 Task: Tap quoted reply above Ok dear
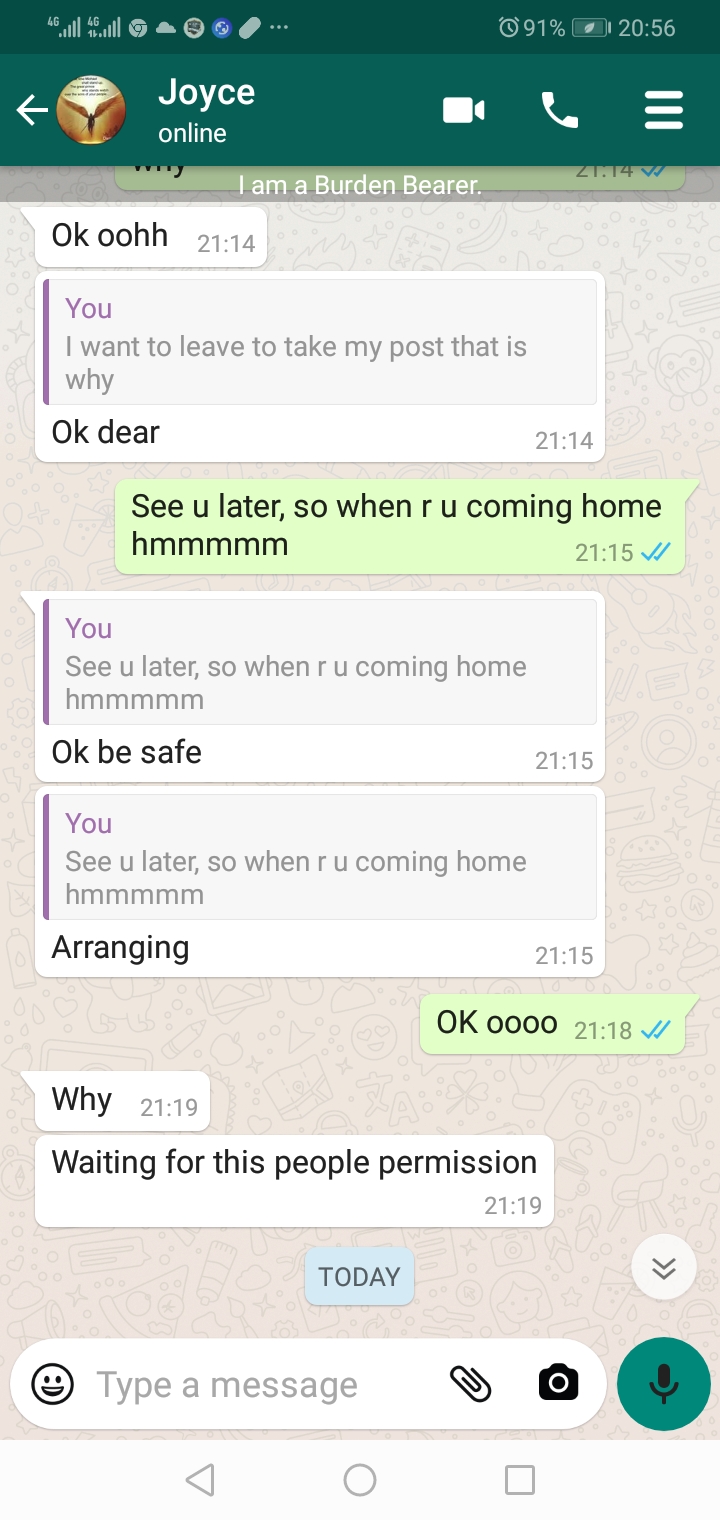pos(320,342)
